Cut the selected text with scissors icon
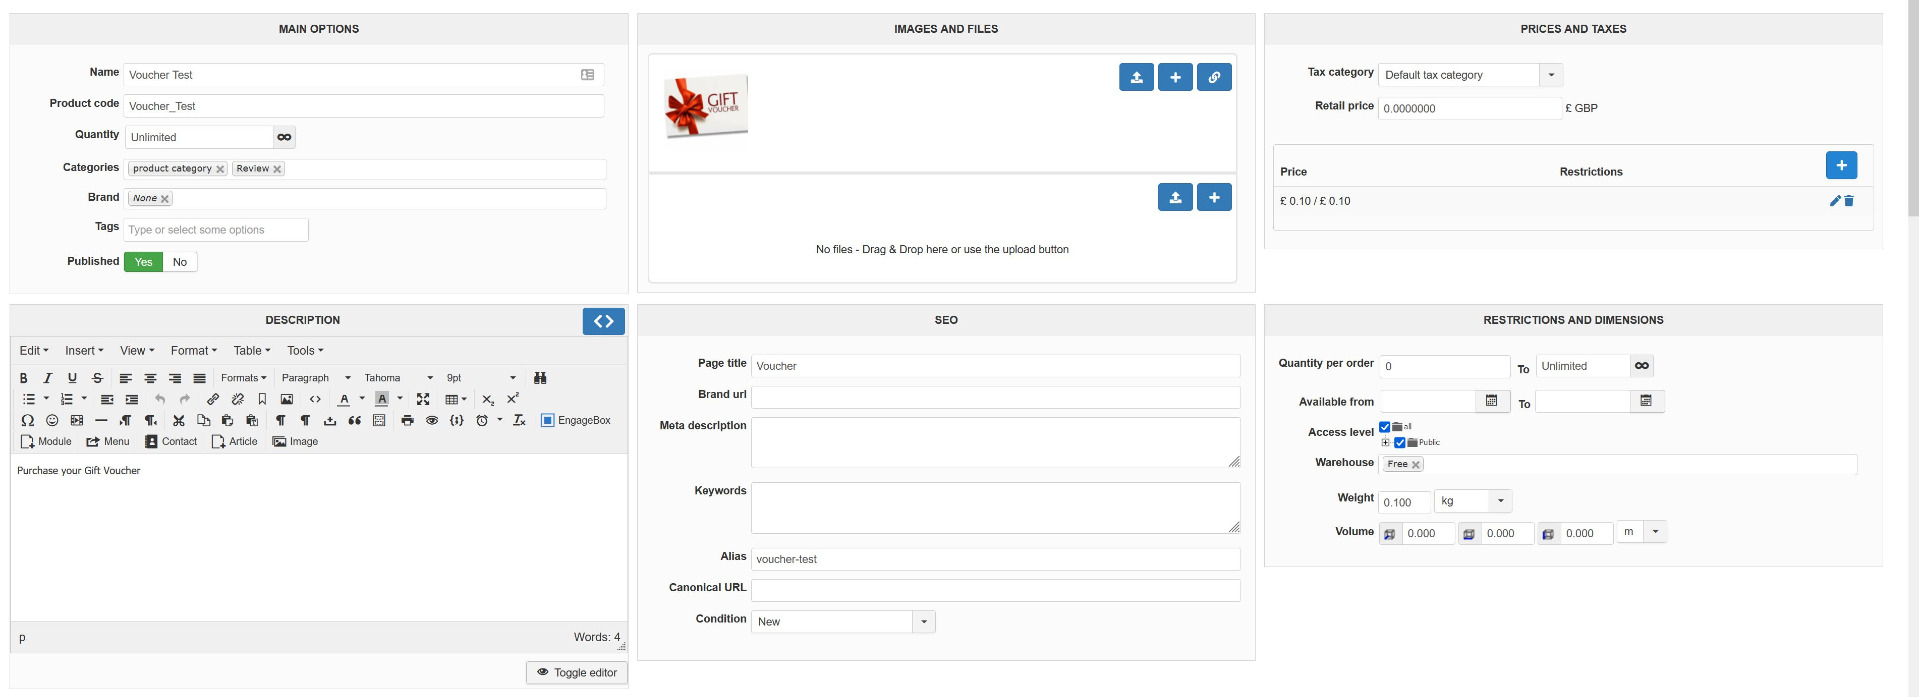 click(178, 421)
